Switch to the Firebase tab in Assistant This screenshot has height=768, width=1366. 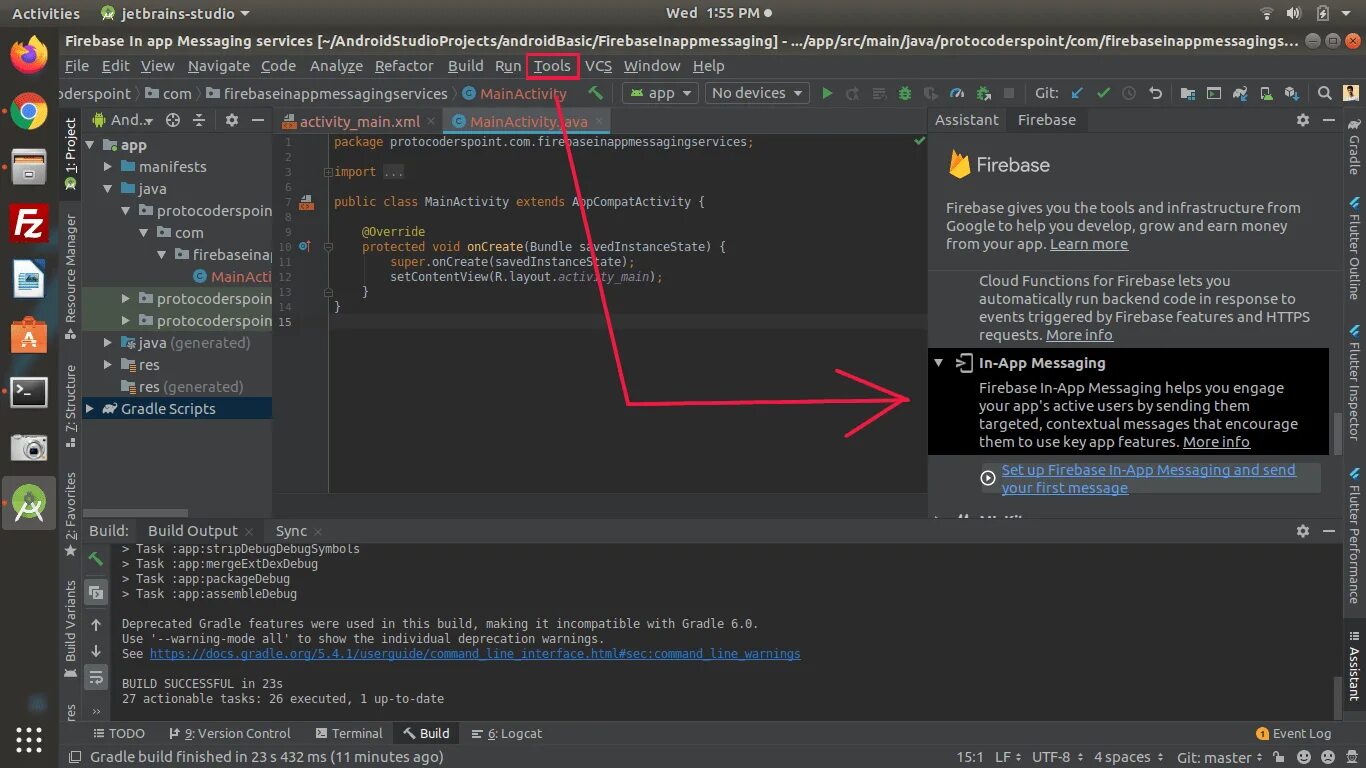coord(1046,120)
